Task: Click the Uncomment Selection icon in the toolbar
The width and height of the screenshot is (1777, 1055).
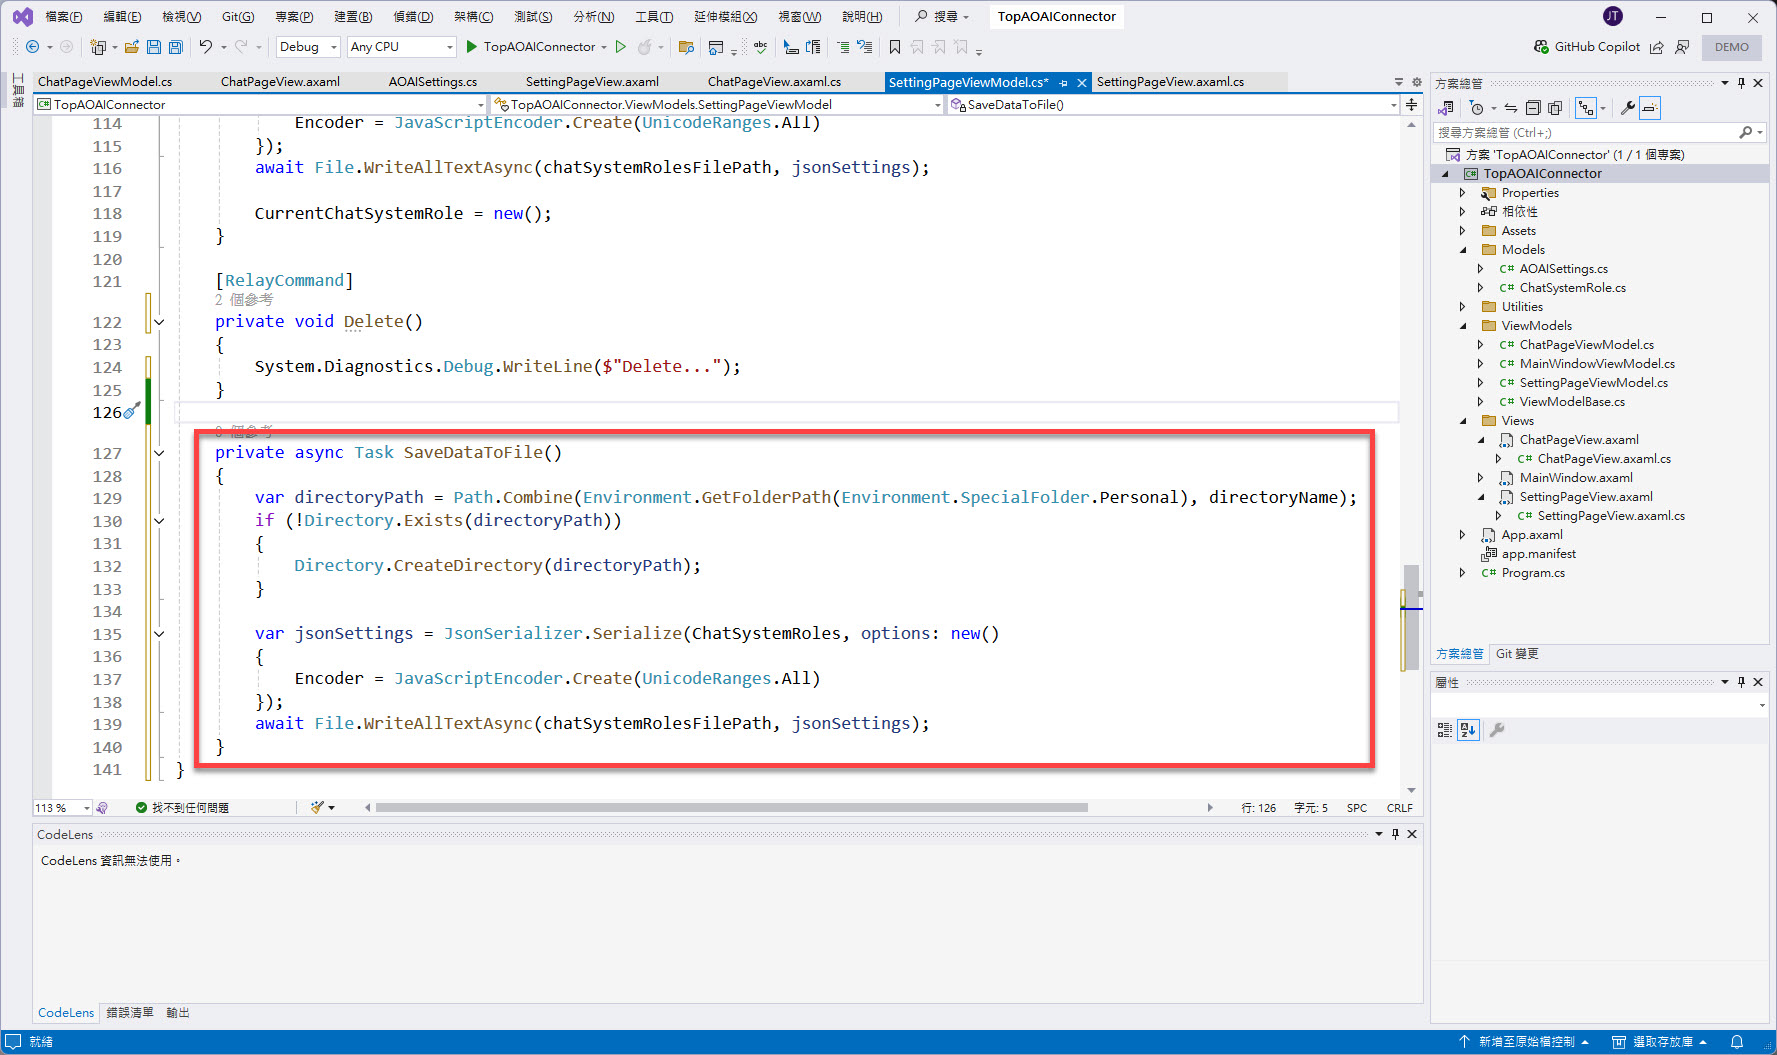Action: click(x=865, y=47)
